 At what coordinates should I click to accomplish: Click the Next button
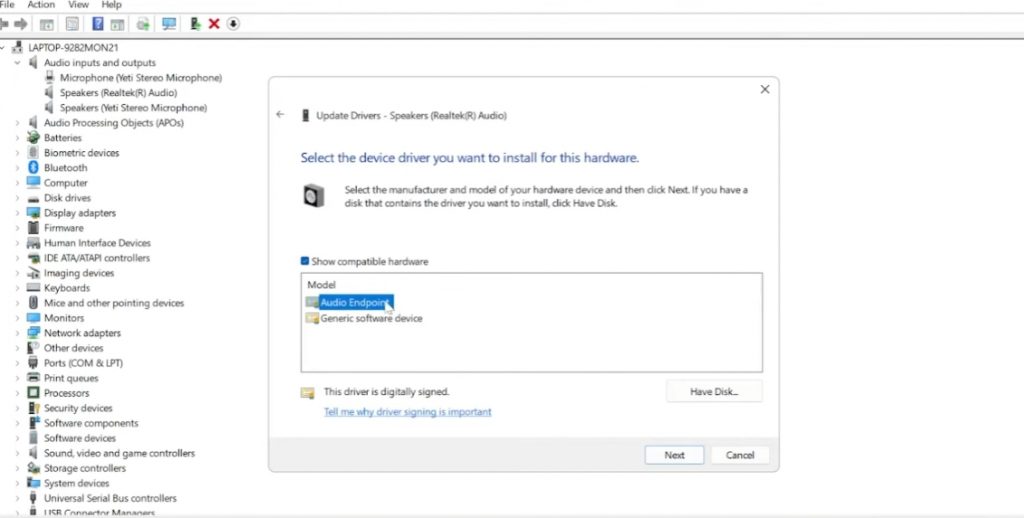point(674,455)
